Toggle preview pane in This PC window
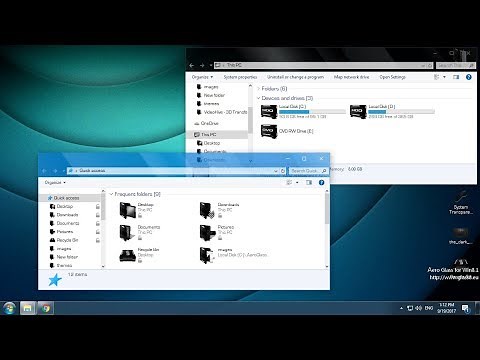Image resolution: width=480 pixels, height=360 pixels. [456, 77]
